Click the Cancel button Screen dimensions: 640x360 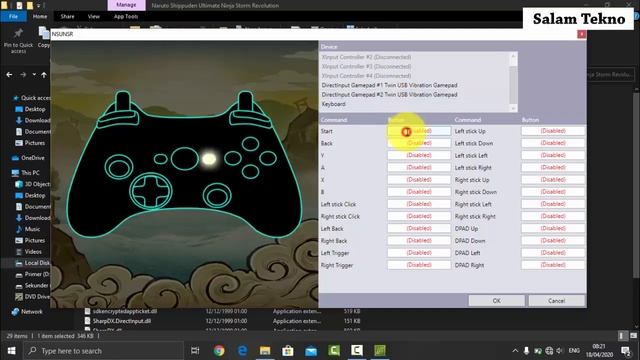pos(556,301)
